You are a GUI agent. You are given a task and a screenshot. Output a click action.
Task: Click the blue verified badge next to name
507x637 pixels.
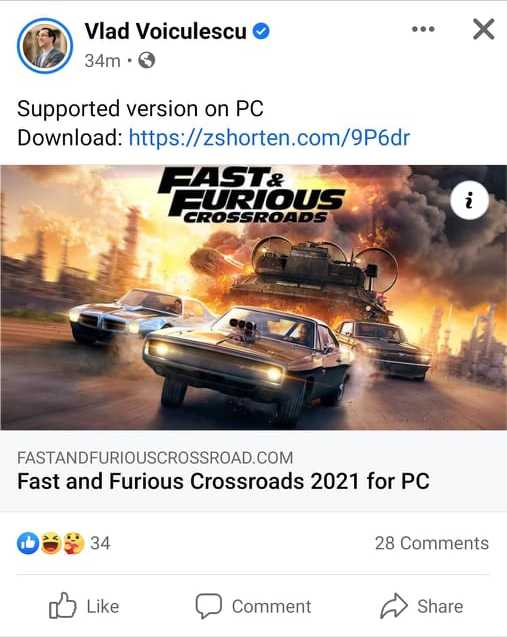pos(261,31)
